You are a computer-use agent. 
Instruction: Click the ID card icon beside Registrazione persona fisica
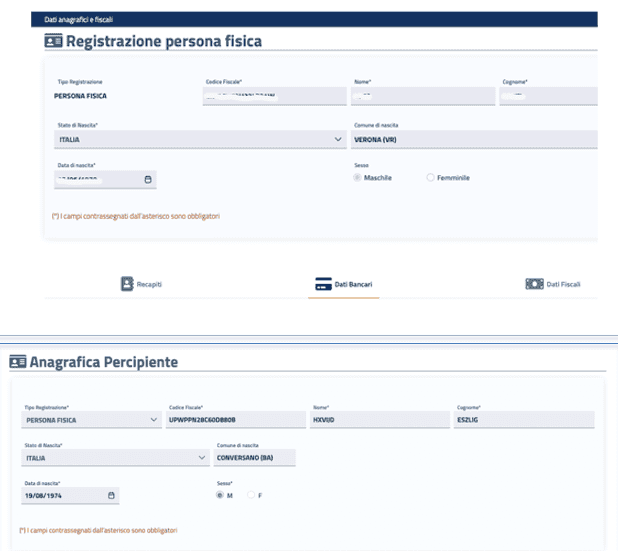pyautogui.click(x=53, y=41)
